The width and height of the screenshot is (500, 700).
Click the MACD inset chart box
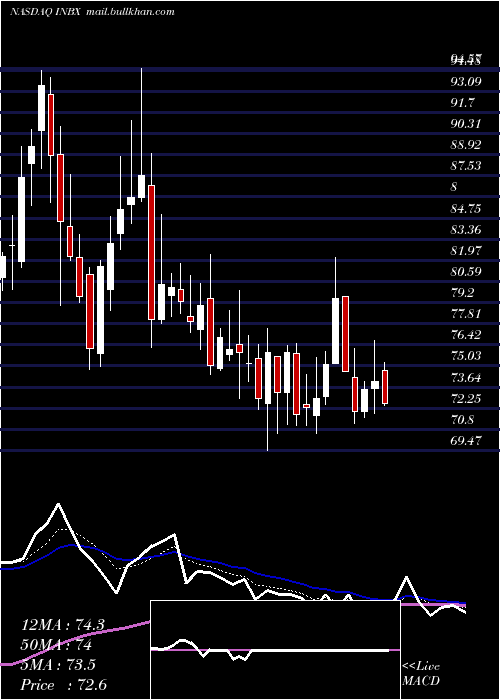click(275, 650)
